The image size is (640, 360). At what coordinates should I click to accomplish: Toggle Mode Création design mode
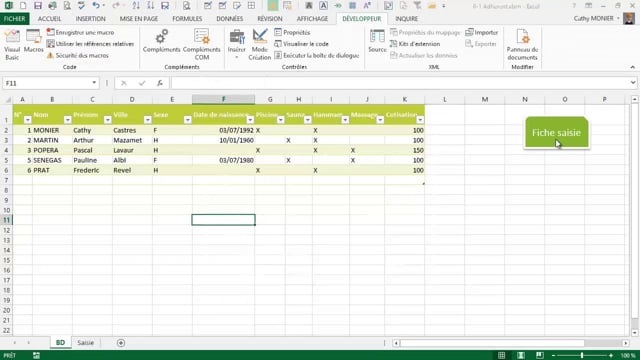(260, 45)
